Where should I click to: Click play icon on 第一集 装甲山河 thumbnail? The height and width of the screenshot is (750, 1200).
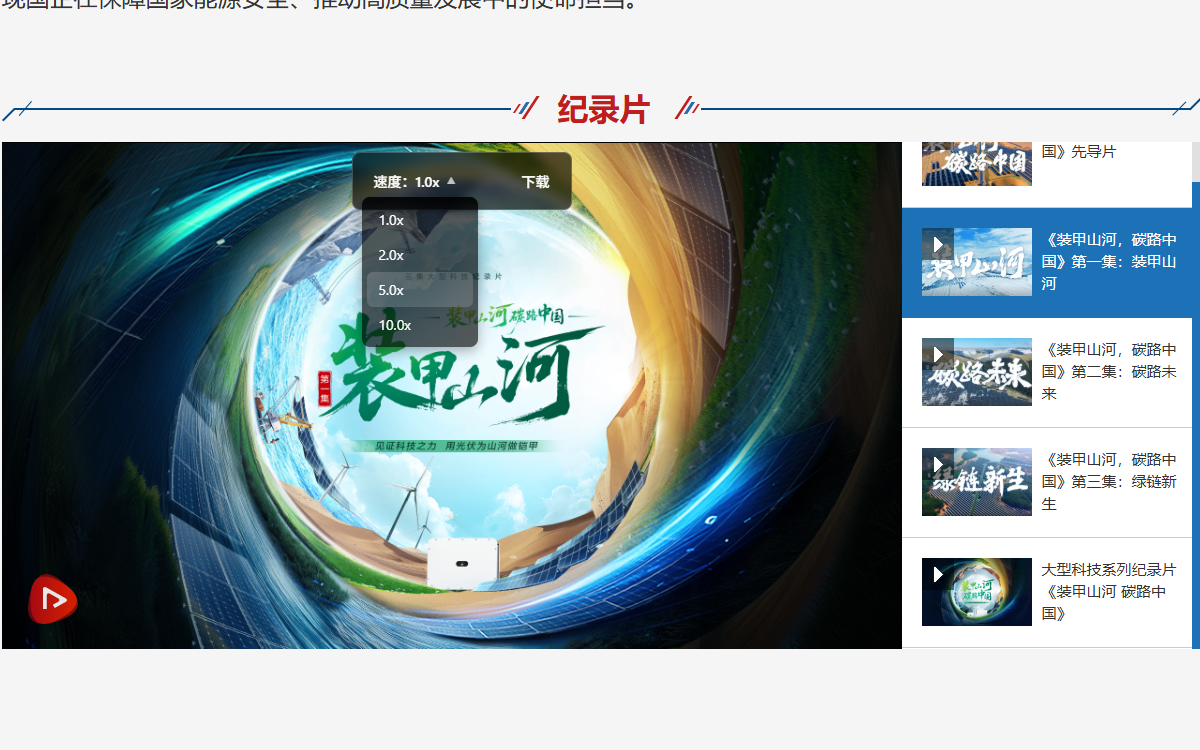tap(938, 244)
